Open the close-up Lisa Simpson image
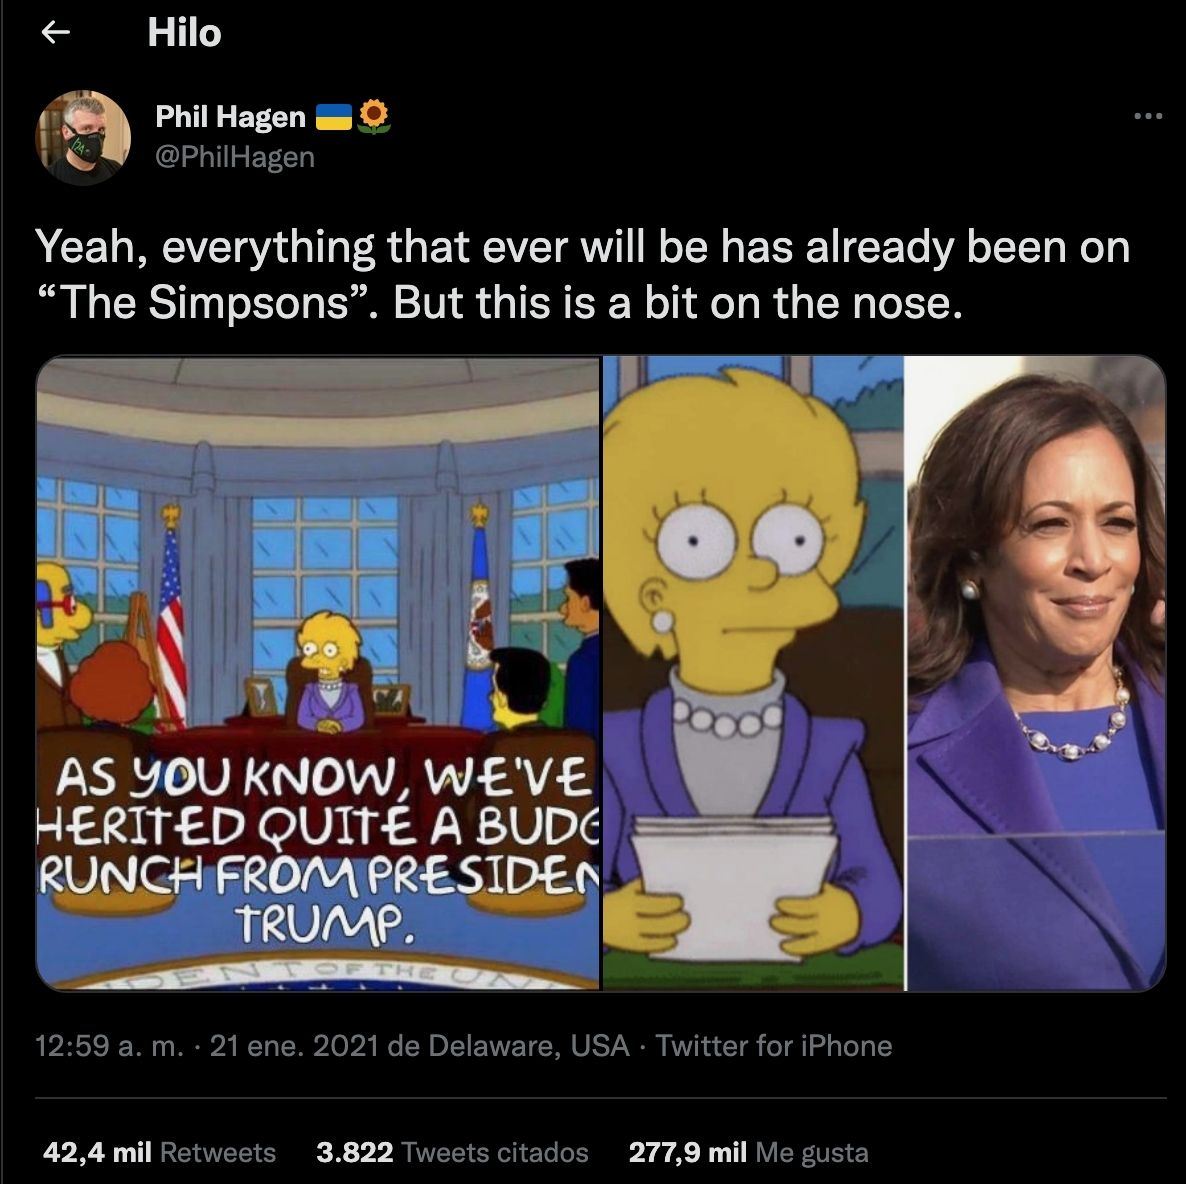This screenshot has height=1184, width=1186. point(753,673)
